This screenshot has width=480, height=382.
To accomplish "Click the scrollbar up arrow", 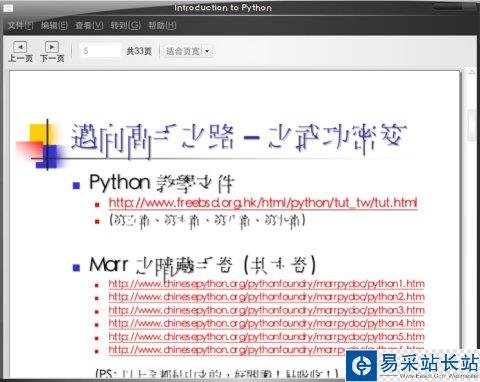I will pos(472,72).
